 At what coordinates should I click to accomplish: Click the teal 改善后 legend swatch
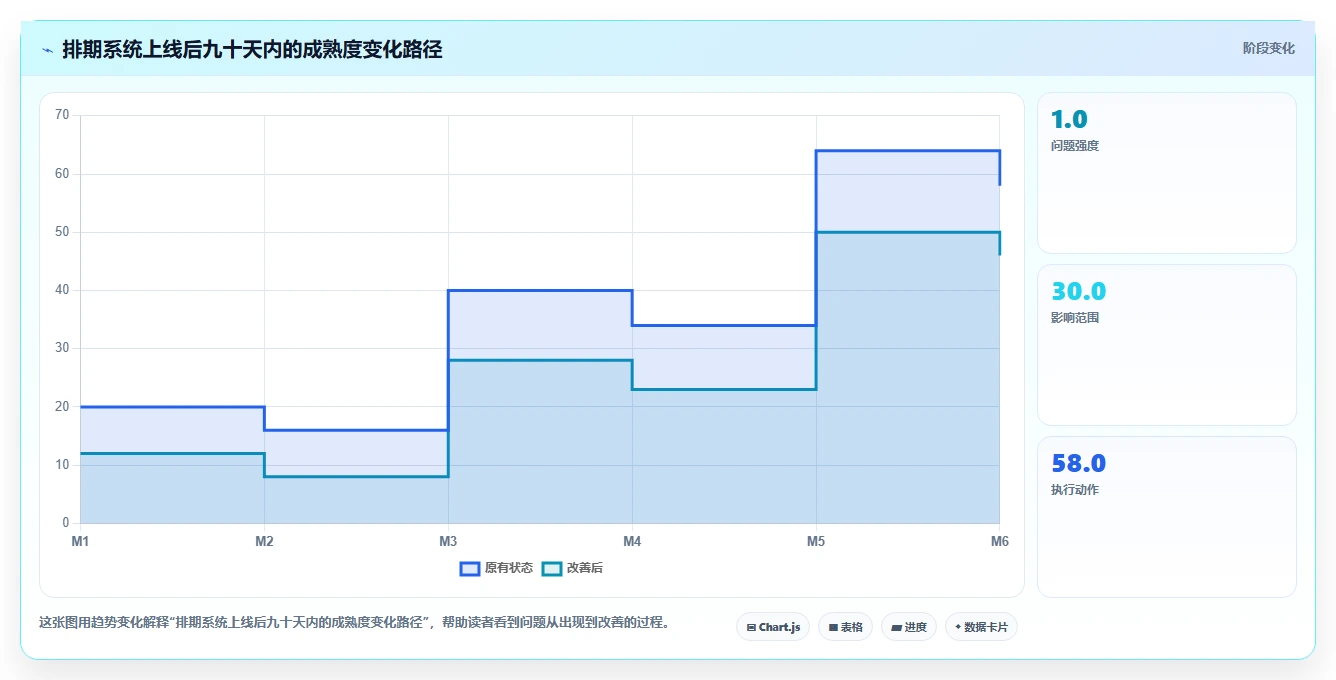pos(552,568)
